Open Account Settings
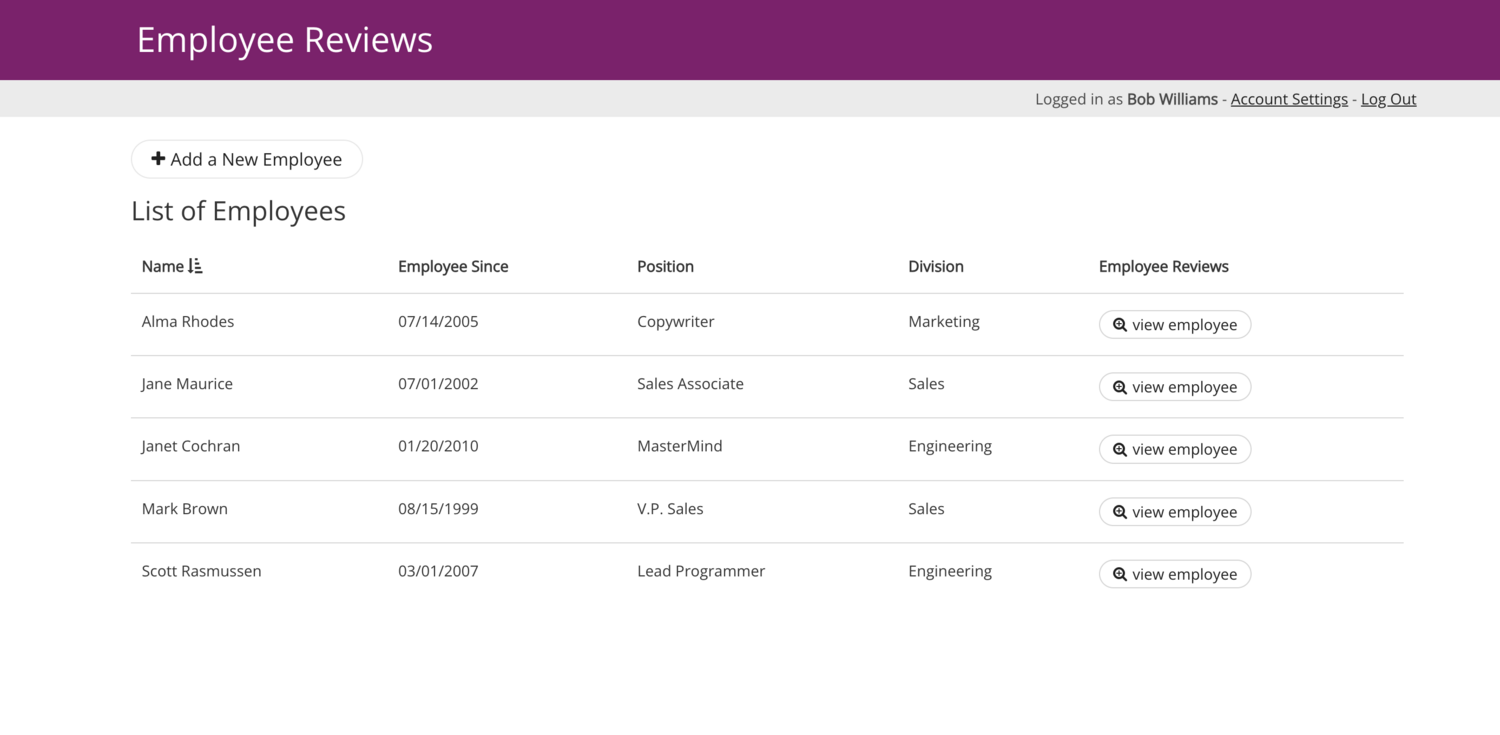The height and width of the screenshot is (735, 1500). [1289, 98]
